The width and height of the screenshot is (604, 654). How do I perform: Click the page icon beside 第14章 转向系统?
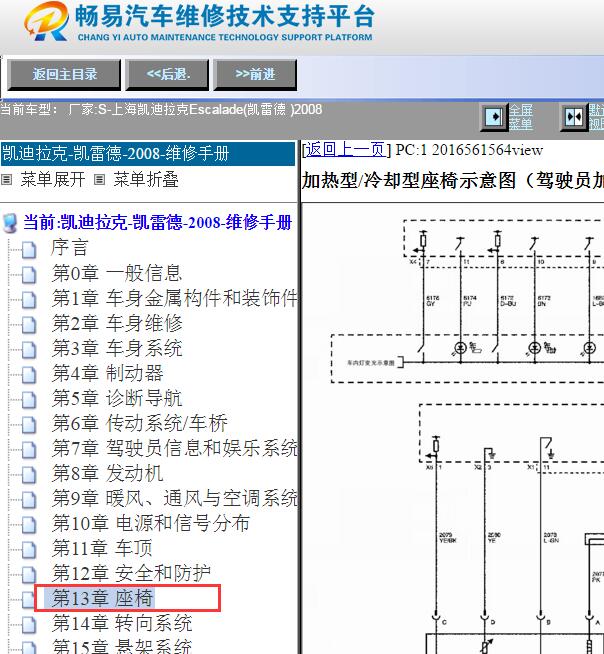click(x=29, y=625)
